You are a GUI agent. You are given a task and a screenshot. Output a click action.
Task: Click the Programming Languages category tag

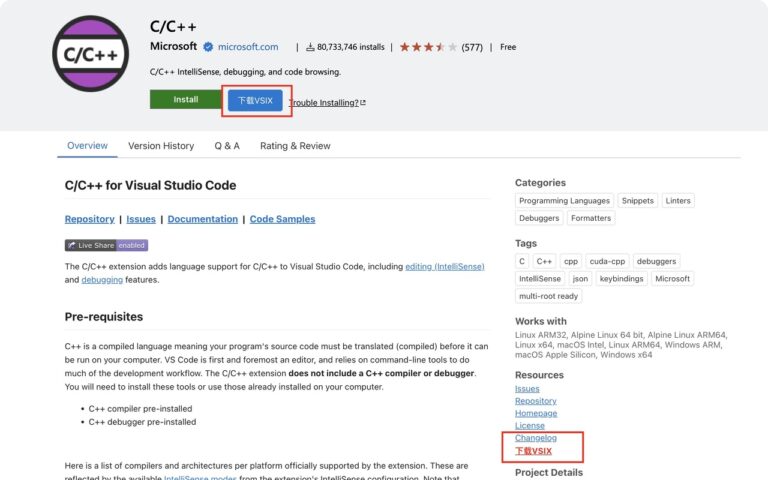(563, 201)
